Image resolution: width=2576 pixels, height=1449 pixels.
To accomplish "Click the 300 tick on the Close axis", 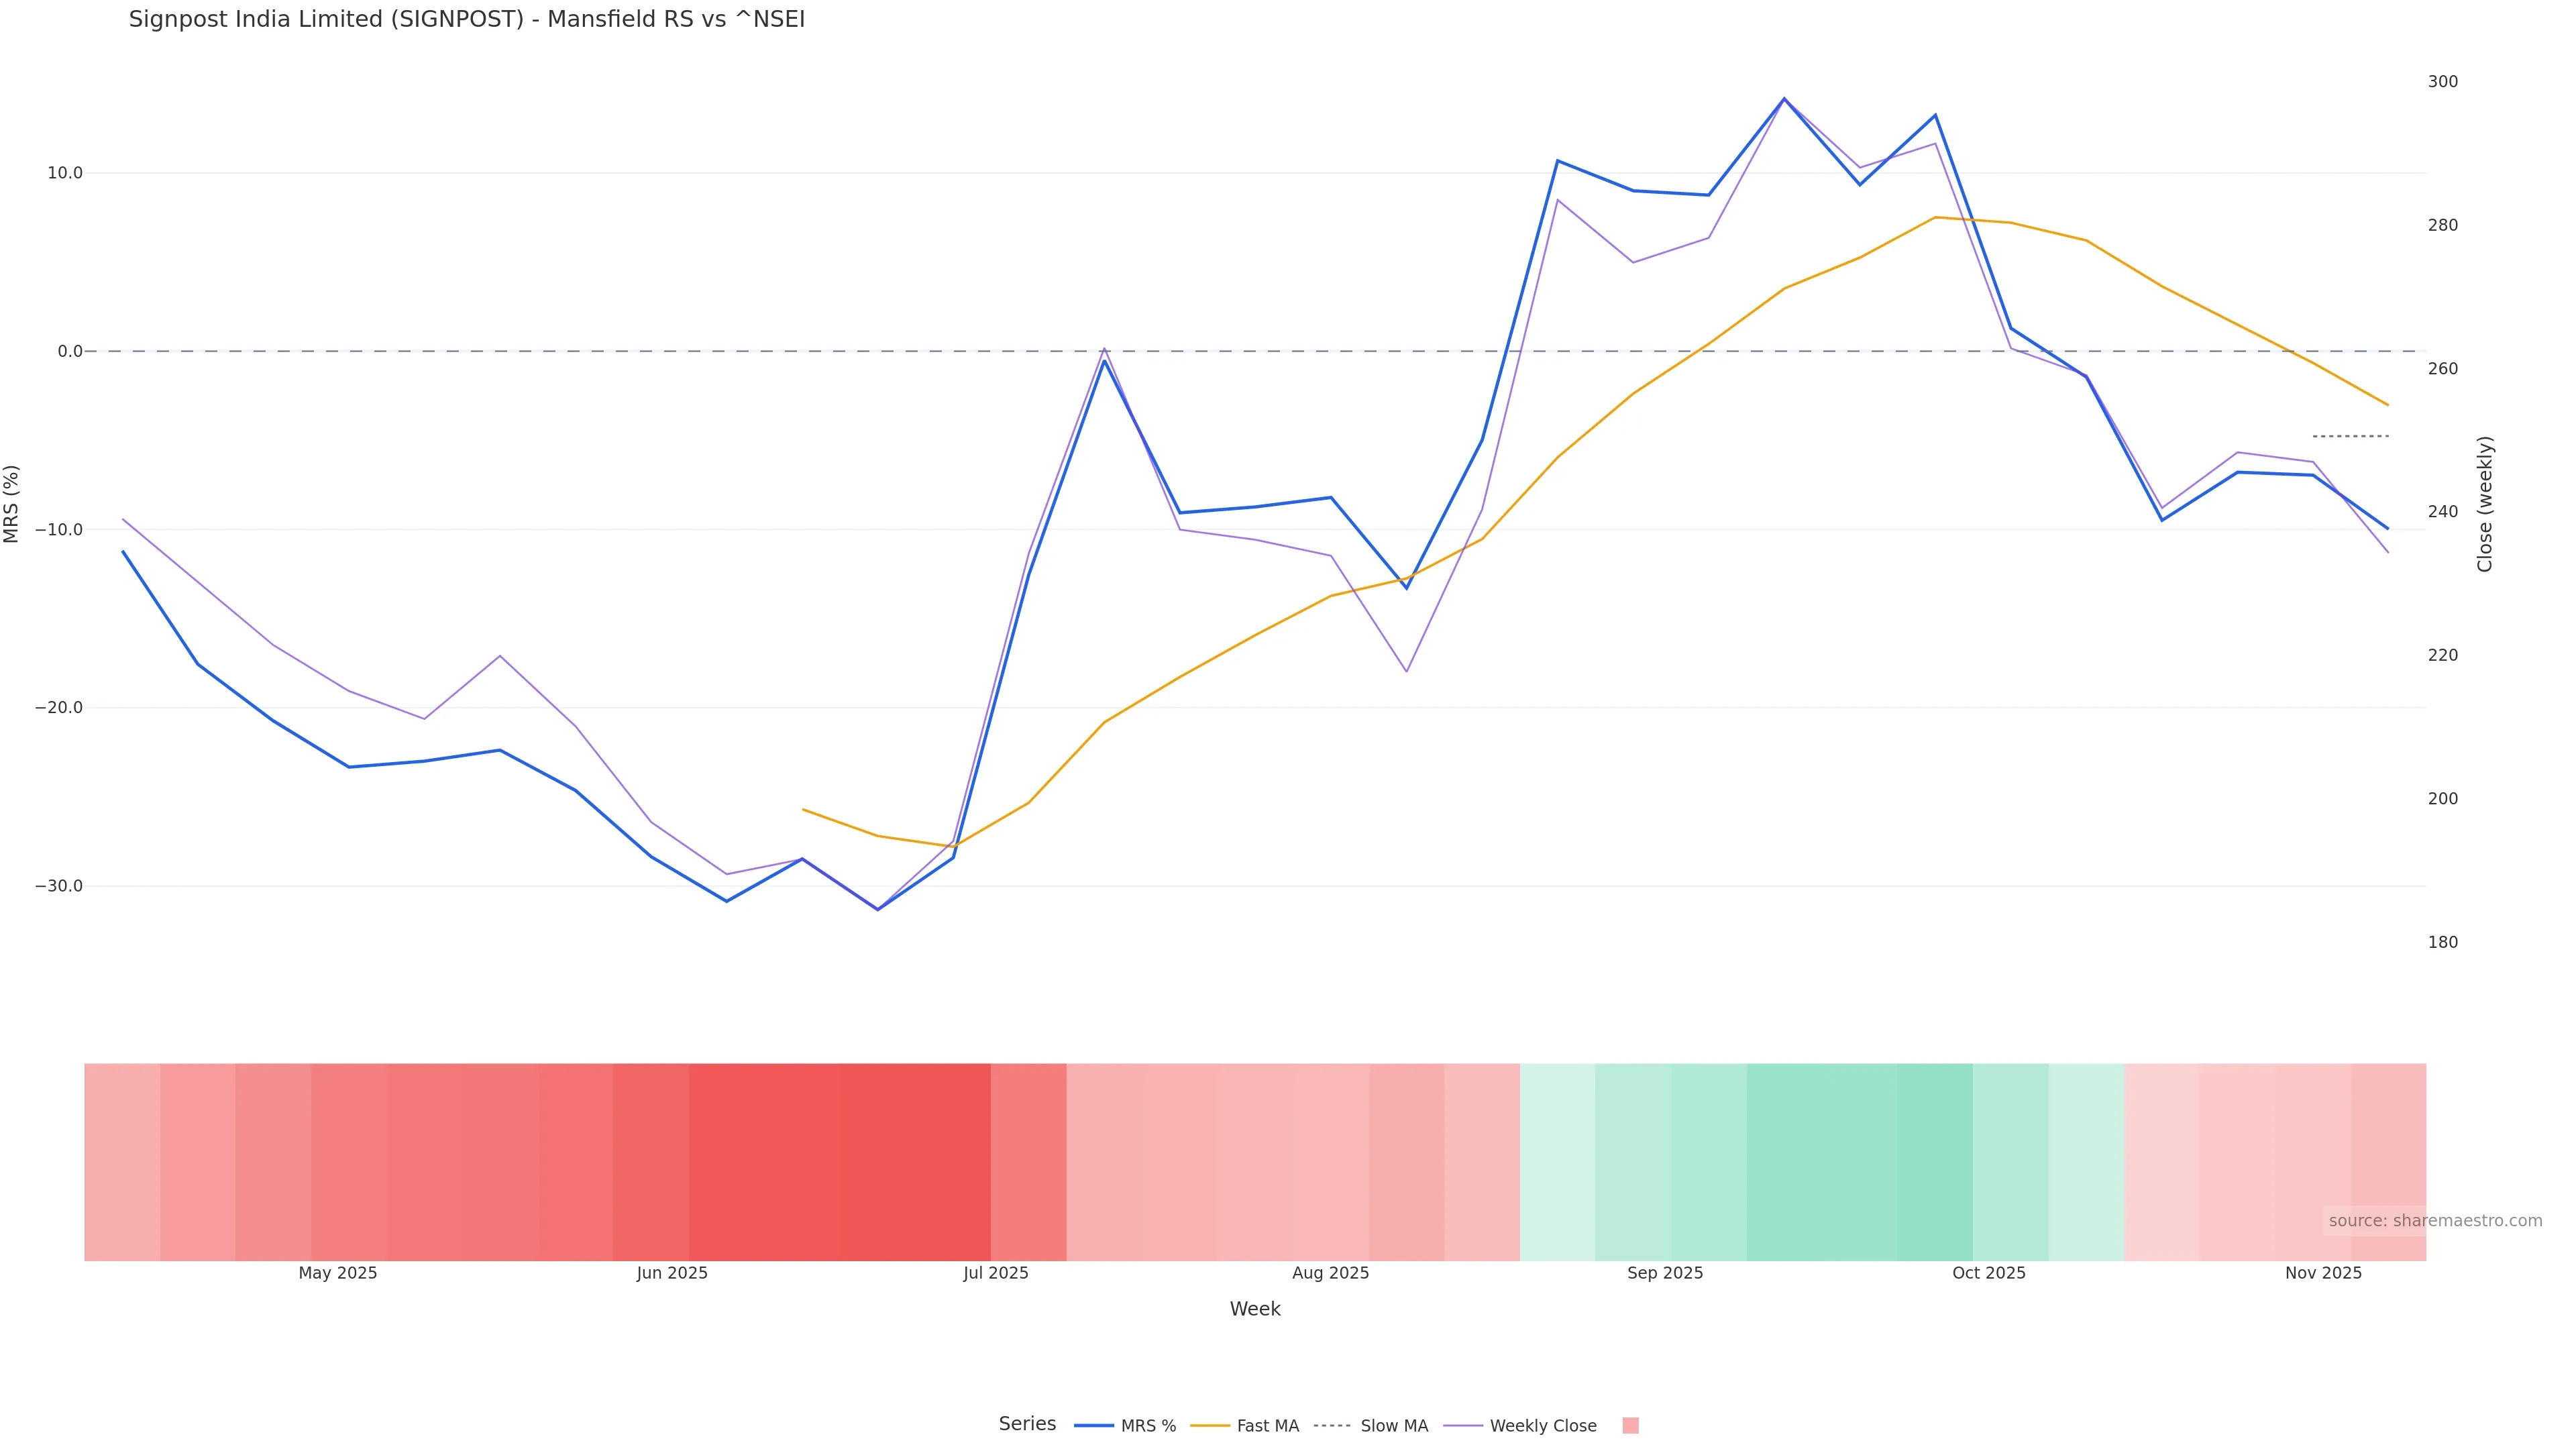I will click(x=2442, y=82).
